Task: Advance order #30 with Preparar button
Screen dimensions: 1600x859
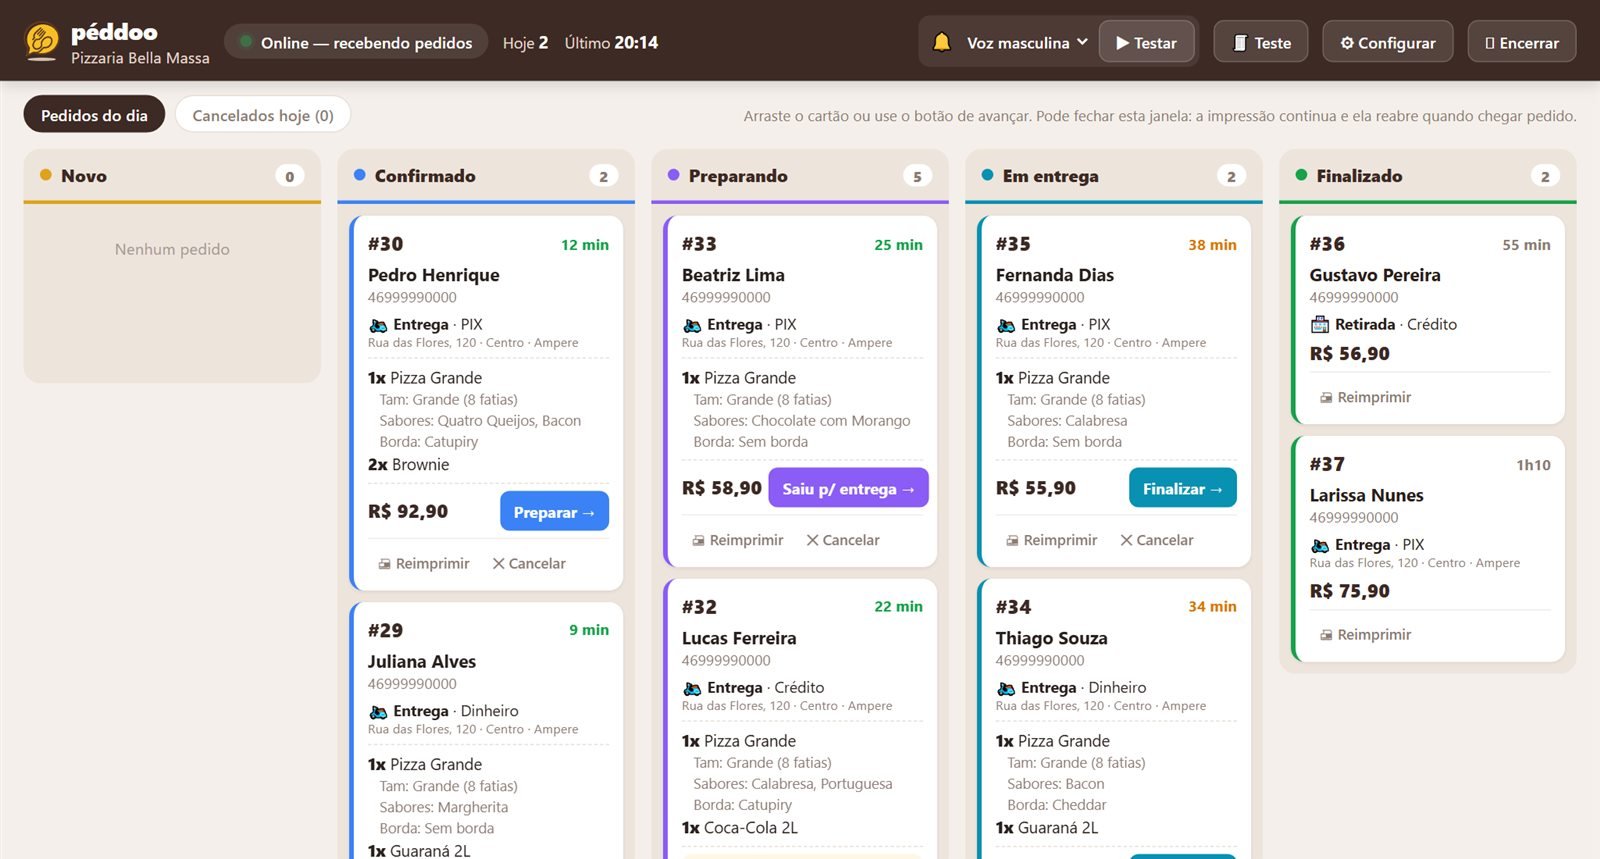Action: coord(554,512)
